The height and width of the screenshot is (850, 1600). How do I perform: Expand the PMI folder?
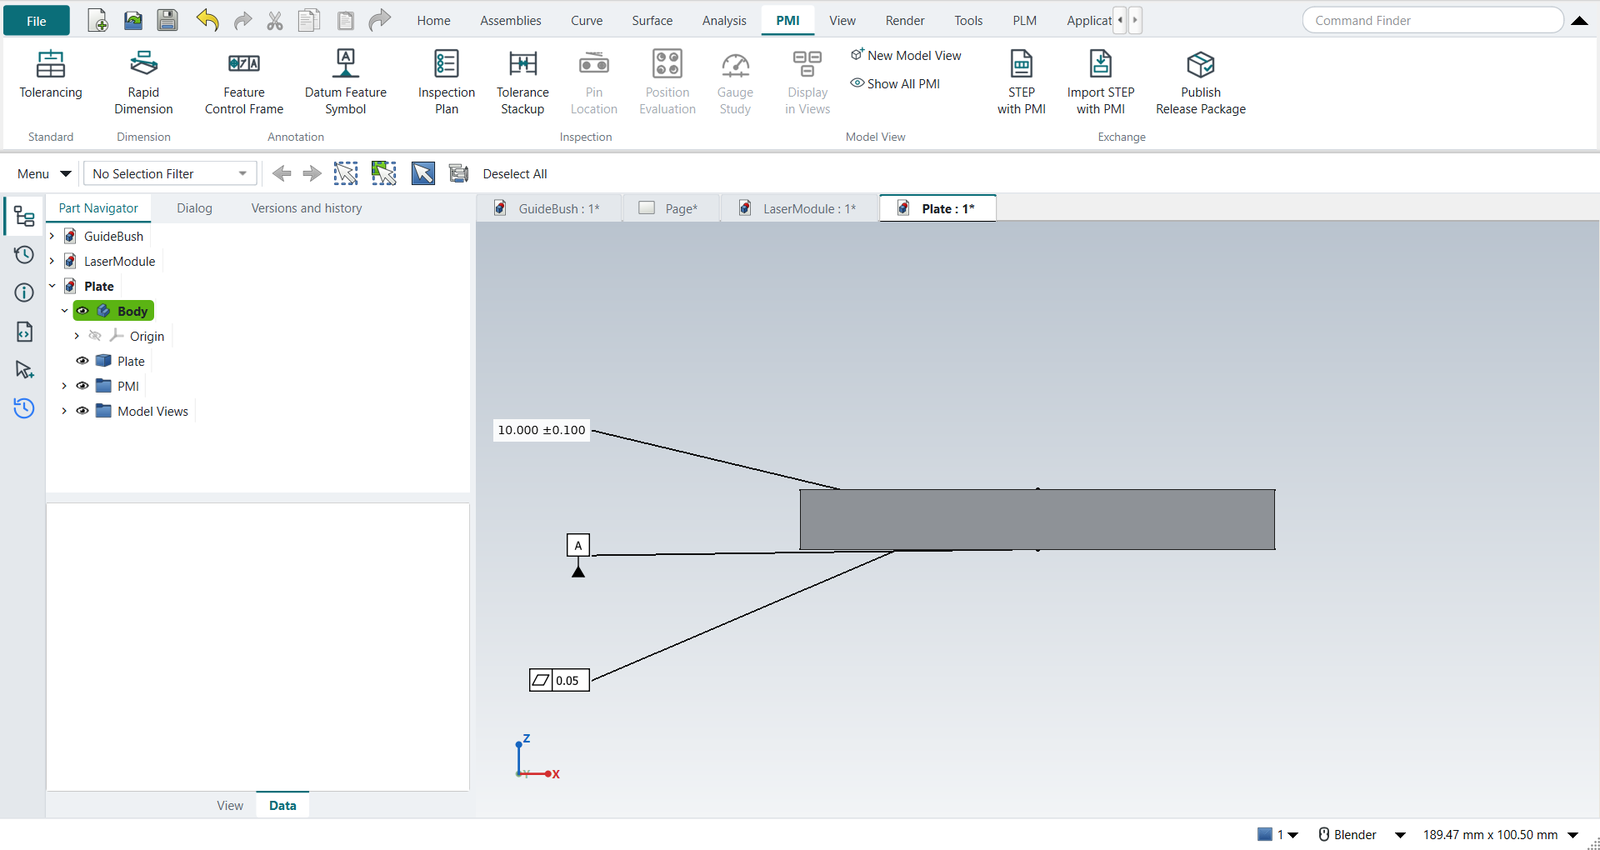64,386
